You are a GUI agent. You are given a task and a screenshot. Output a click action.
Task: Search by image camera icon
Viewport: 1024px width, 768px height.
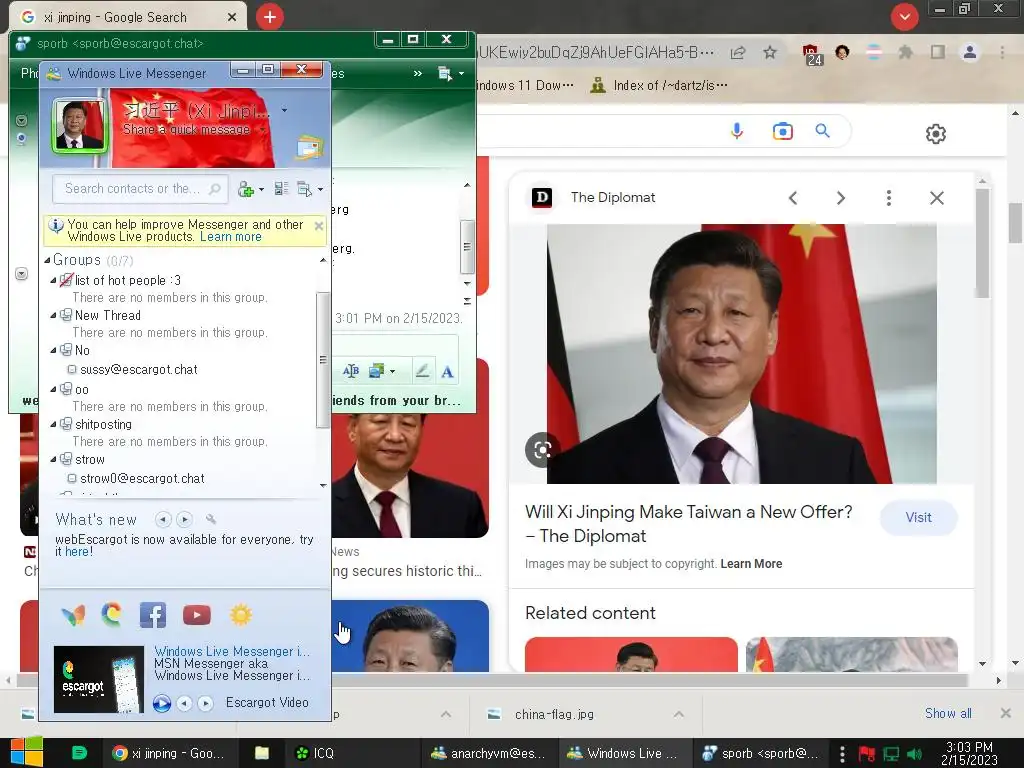[782, 131]
